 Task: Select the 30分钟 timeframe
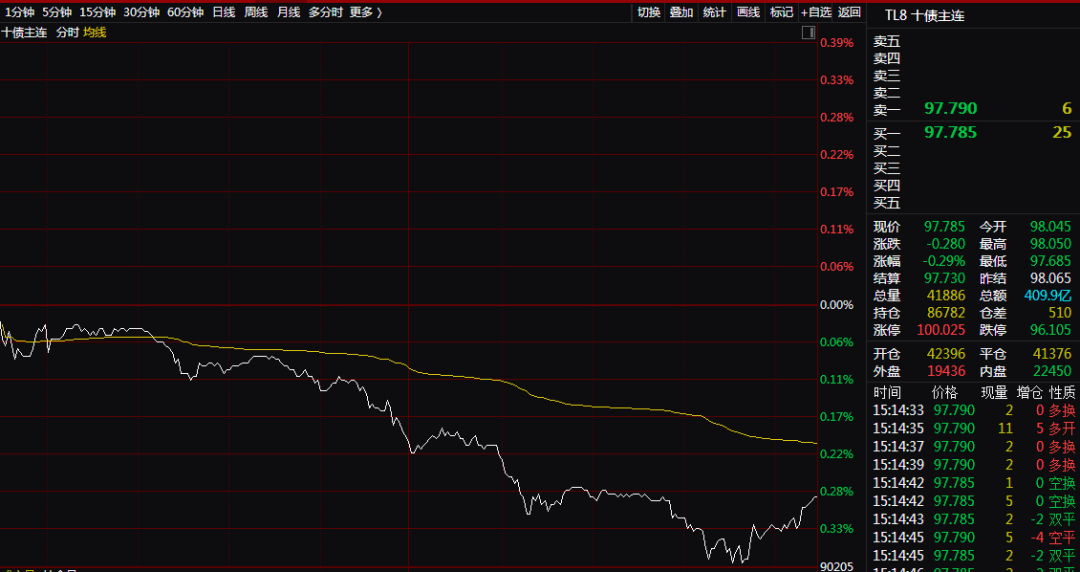coord(141,12)
